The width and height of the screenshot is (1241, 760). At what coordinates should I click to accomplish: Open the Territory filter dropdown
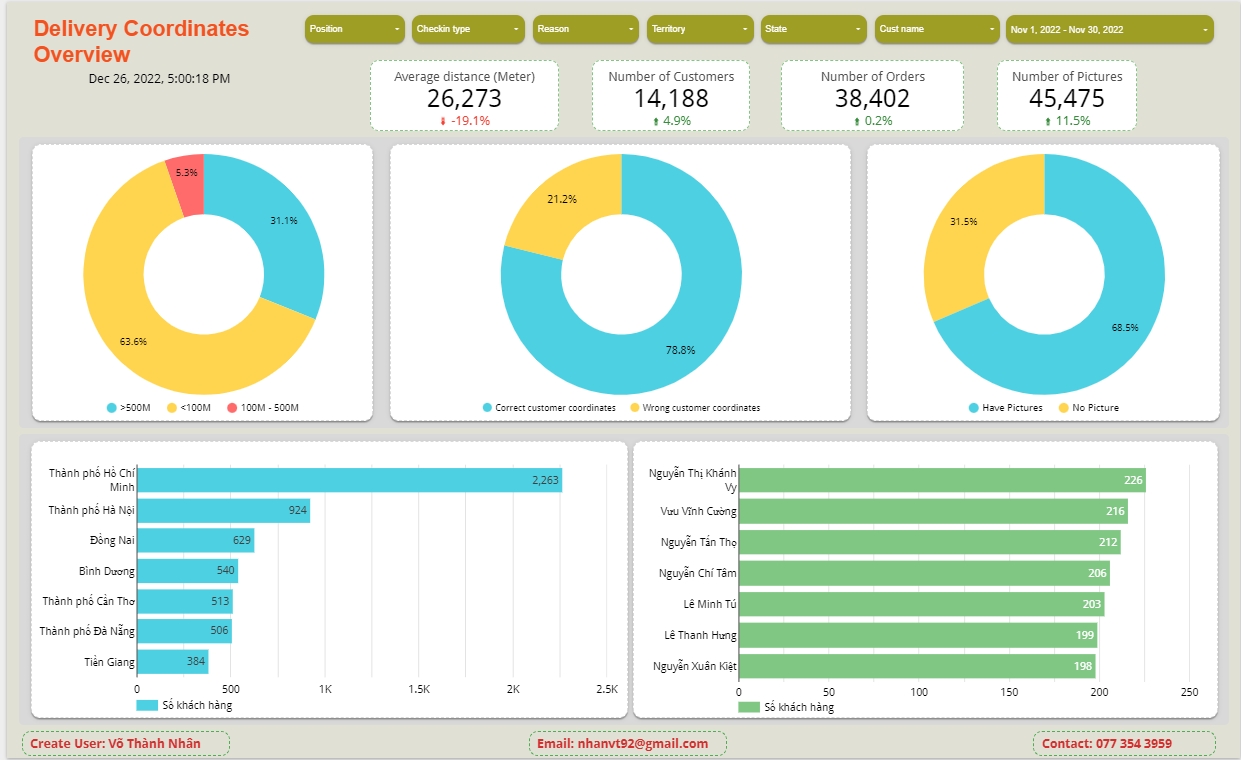(700, 29)
